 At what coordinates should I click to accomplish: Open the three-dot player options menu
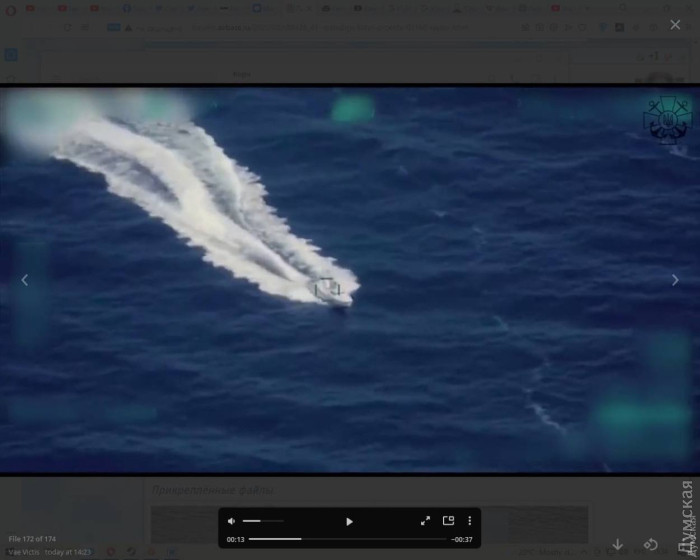(x=469, y=521)
